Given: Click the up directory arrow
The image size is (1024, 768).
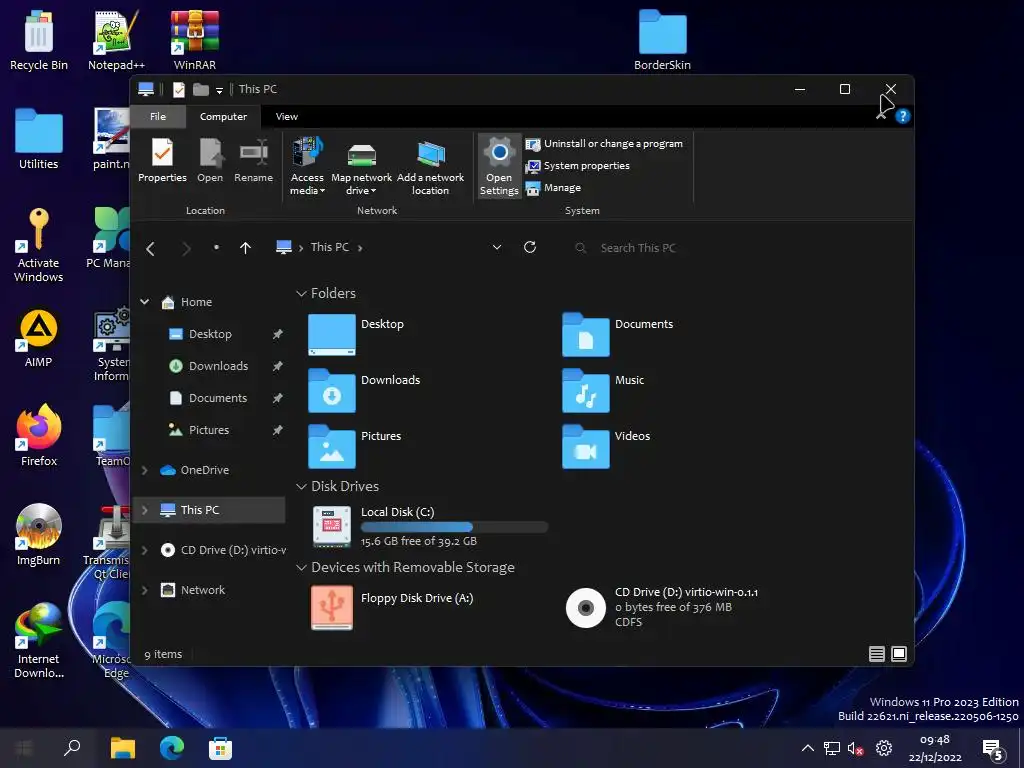Looking at the screenshot, I should coord(246,248).
